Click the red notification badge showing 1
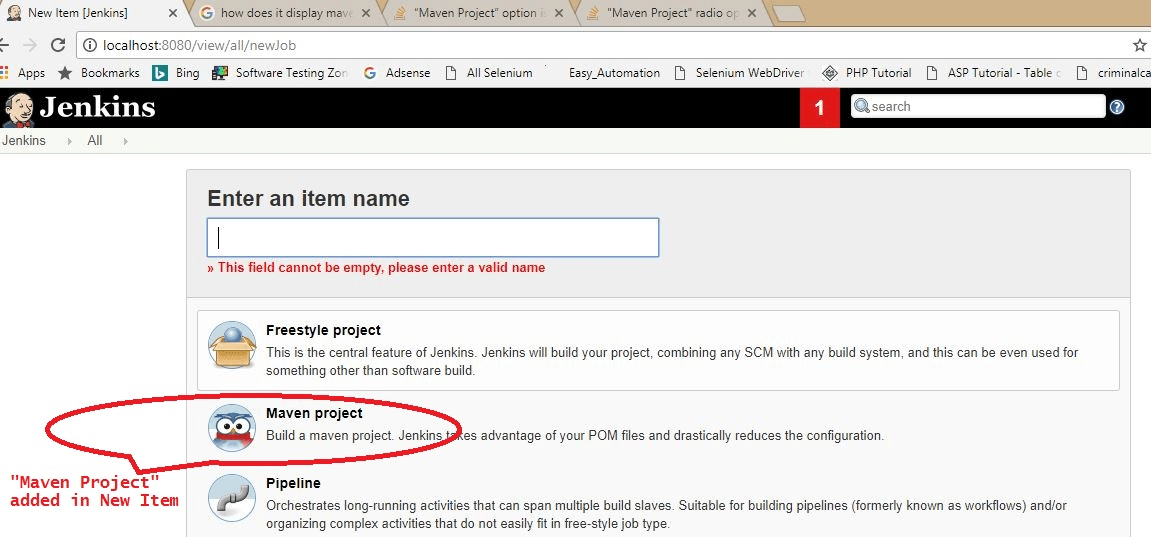The width and height of the screenshot is (1151, 537). 819,108
